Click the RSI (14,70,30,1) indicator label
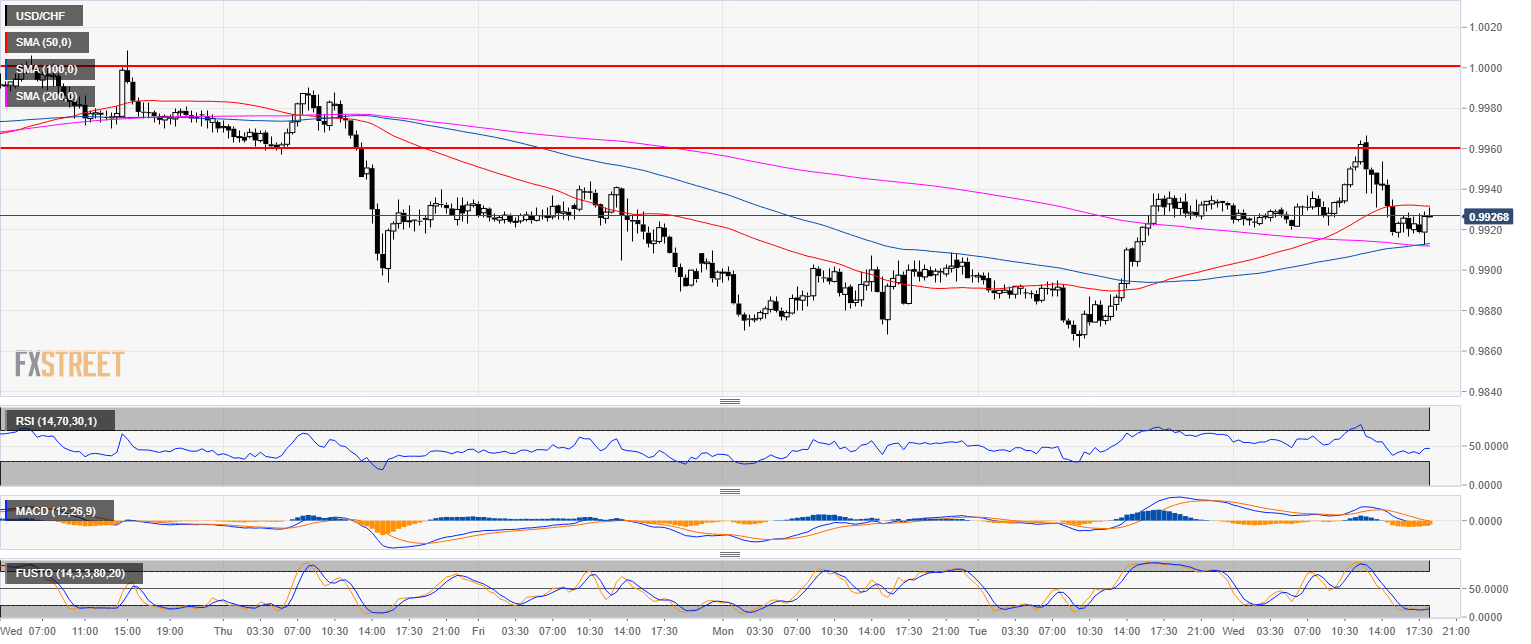This screenshot has width=1531, height=644. 60,419
